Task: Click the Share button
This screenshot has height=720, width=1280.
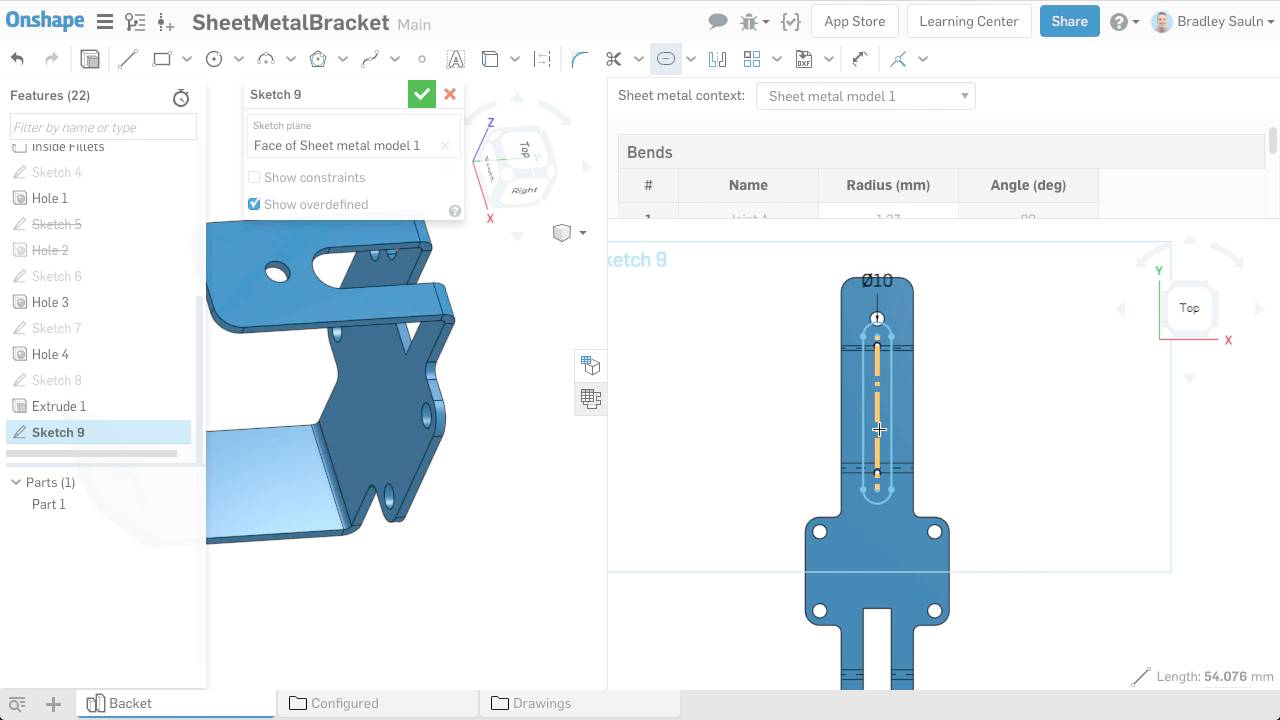Action: pyautogui.click(x=1069, y=21)
